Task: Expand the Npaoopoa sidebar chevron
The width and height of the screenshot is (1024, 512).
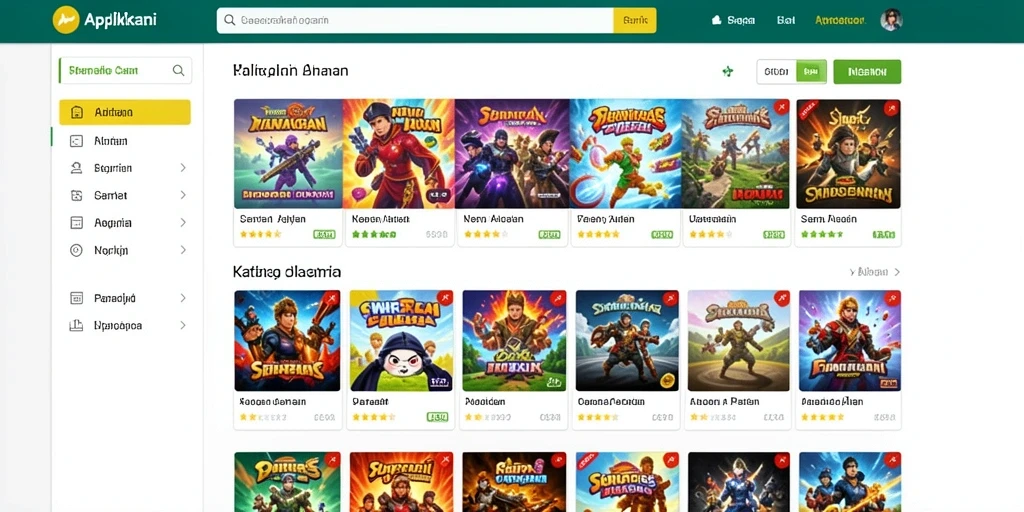Action: 183,325
